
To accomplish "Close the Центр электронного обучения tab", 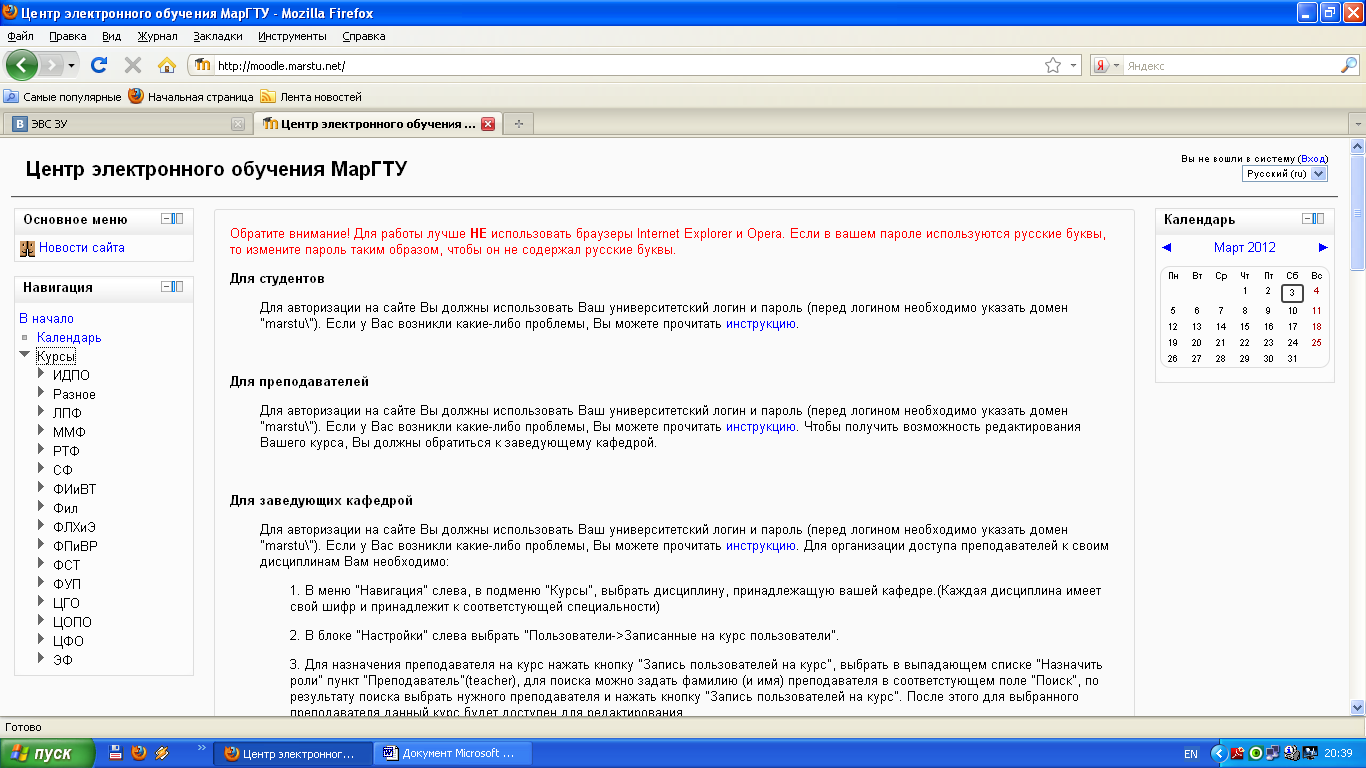I will [488, 124].
